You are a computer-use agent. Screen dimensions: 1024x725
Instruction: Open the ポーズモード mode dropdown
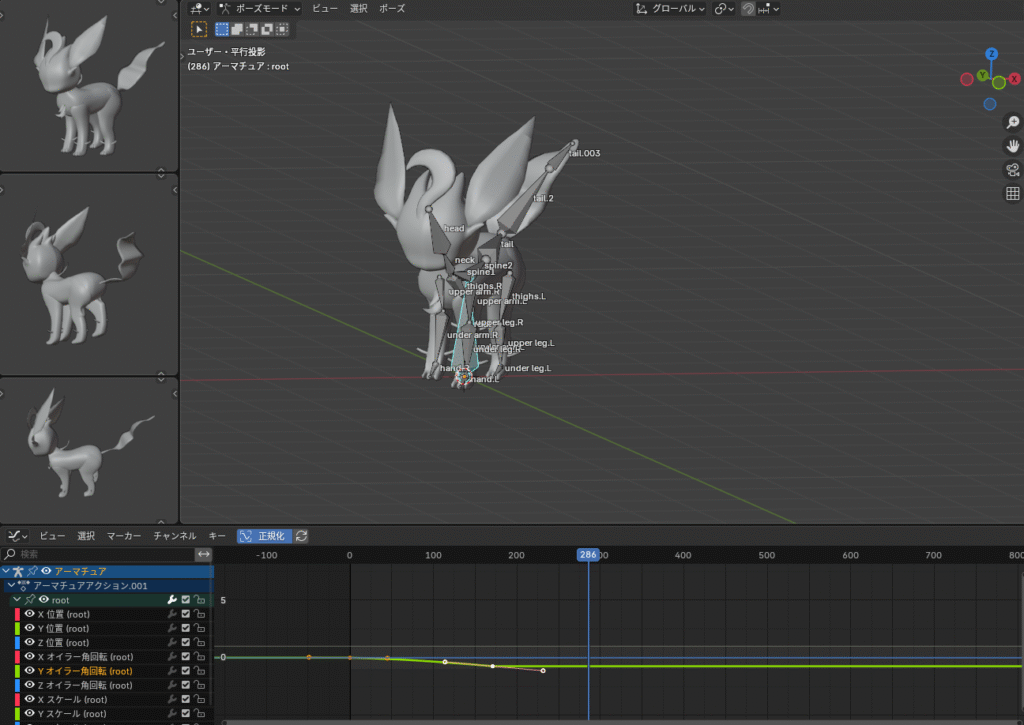click(259, 8)
